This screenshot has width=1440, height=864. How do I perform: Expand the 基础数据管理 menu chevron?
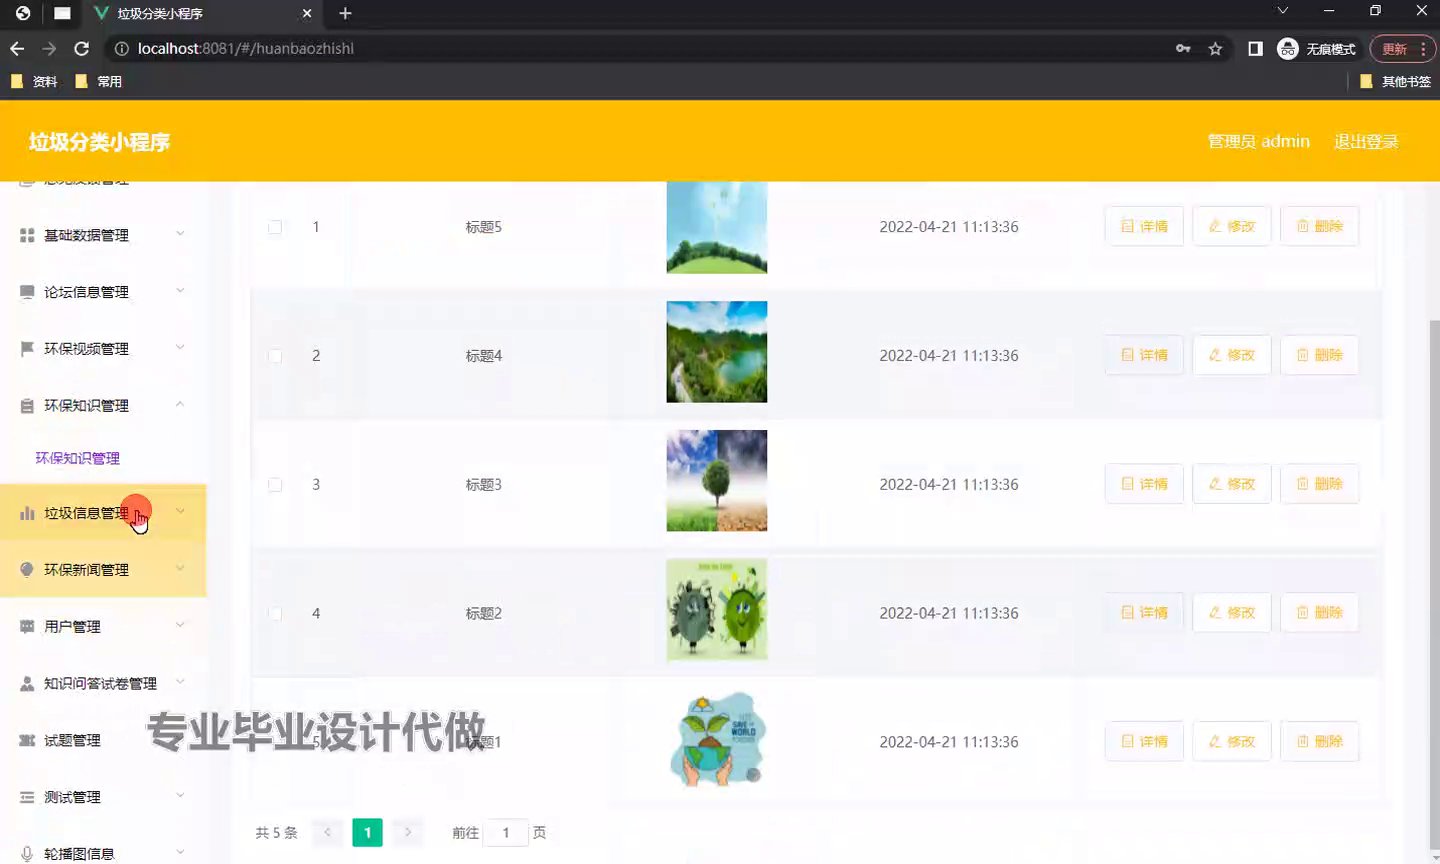[180, 234]
